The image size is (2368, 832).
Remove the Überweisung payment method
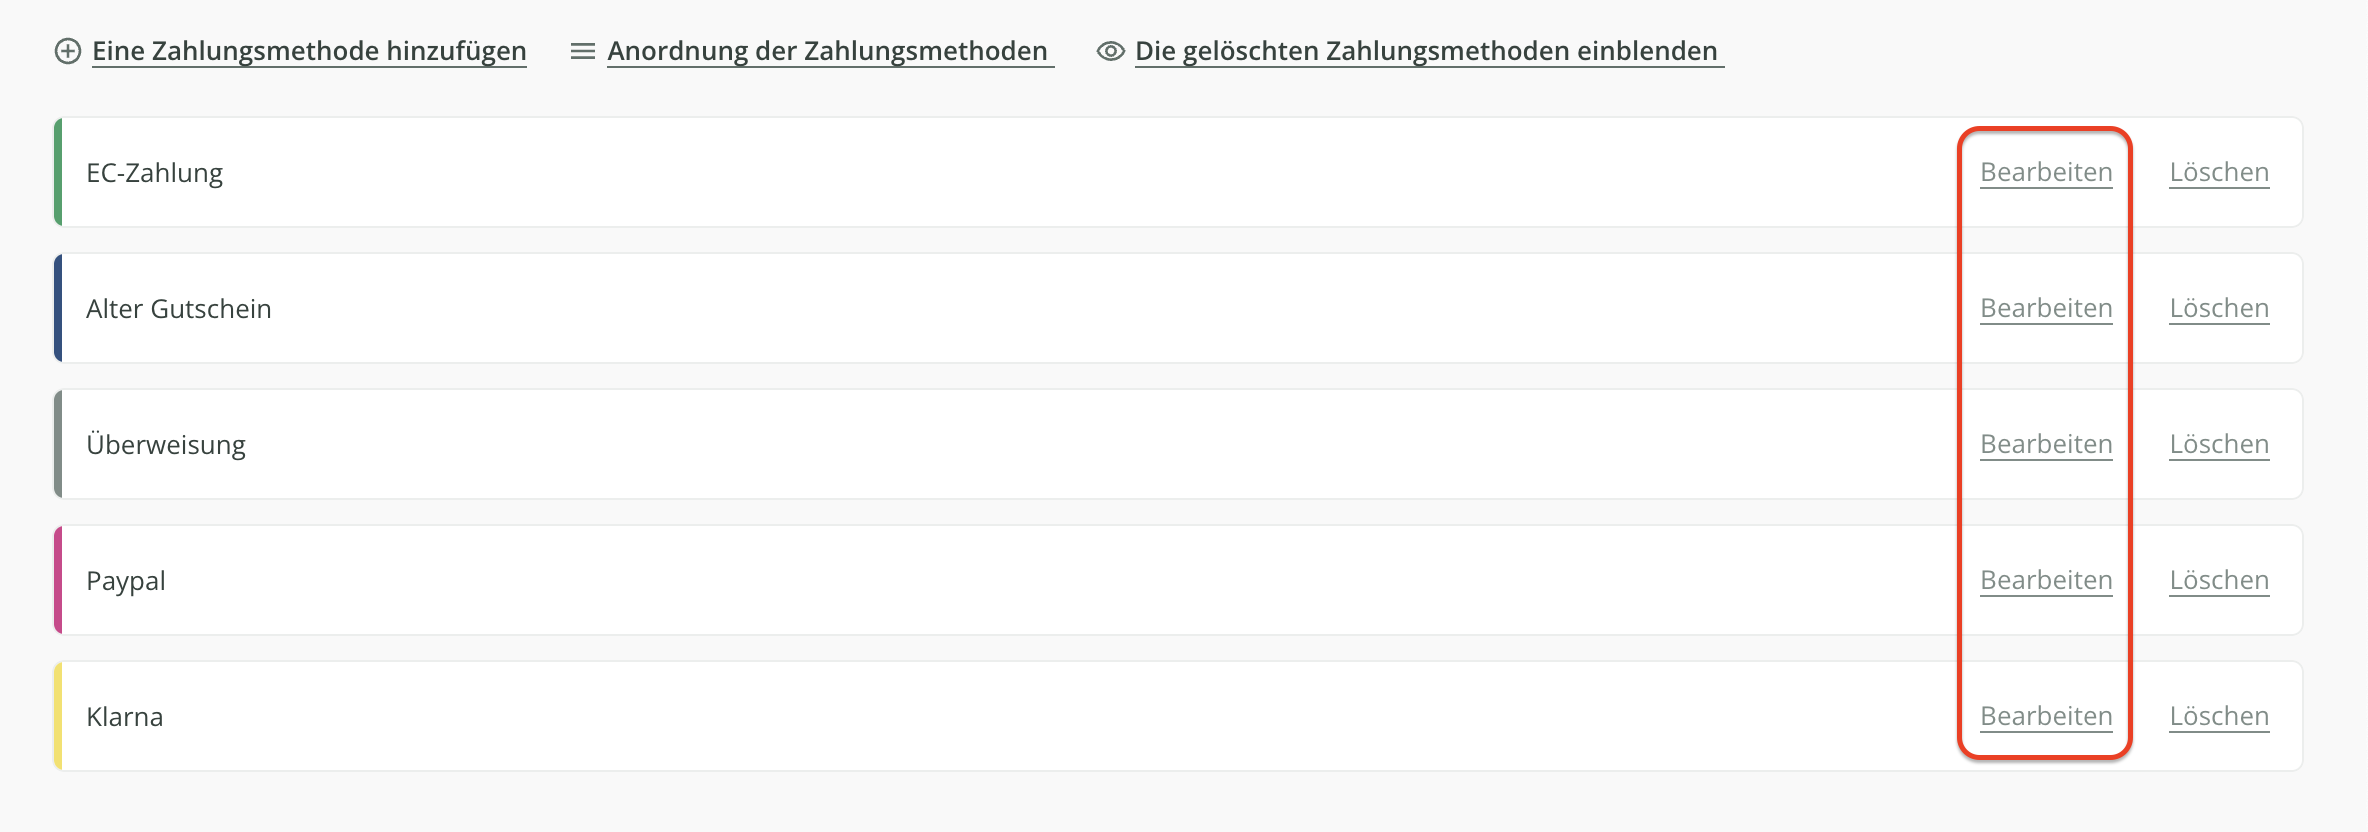[2219, 444]
